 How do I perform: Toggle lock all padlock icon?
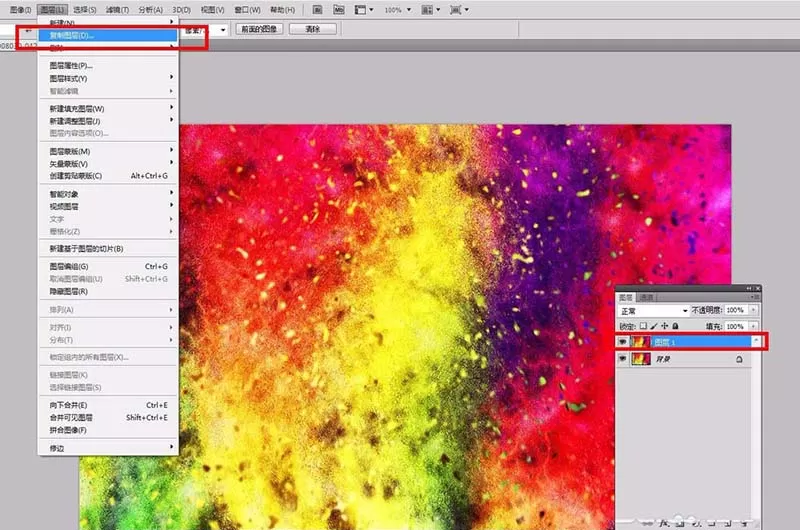[676, 325]
